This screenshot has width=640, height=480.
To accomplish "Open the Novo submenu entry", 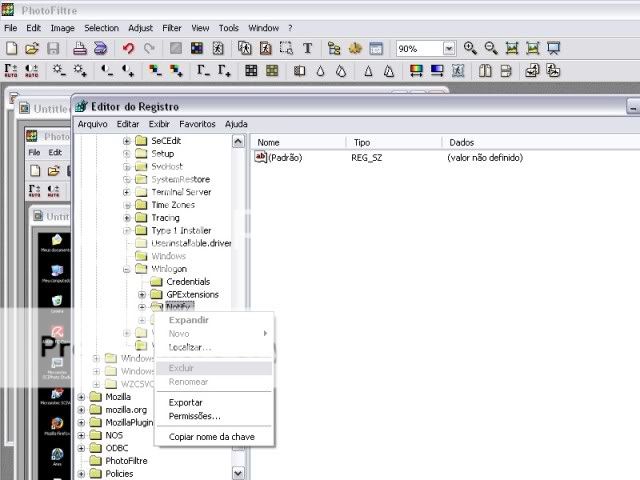I will pyautogui.click(x=214, y=334).
